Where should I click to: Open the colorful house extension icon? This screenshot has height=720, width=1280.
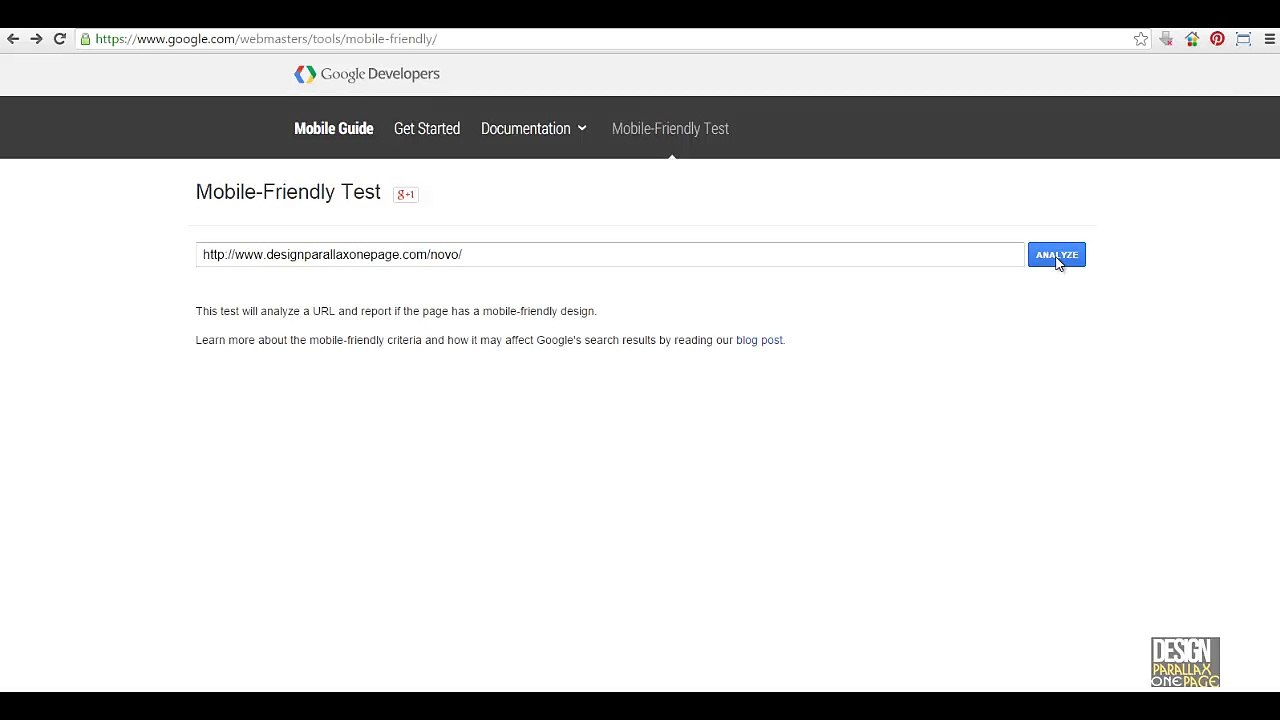pos(1192,39)
